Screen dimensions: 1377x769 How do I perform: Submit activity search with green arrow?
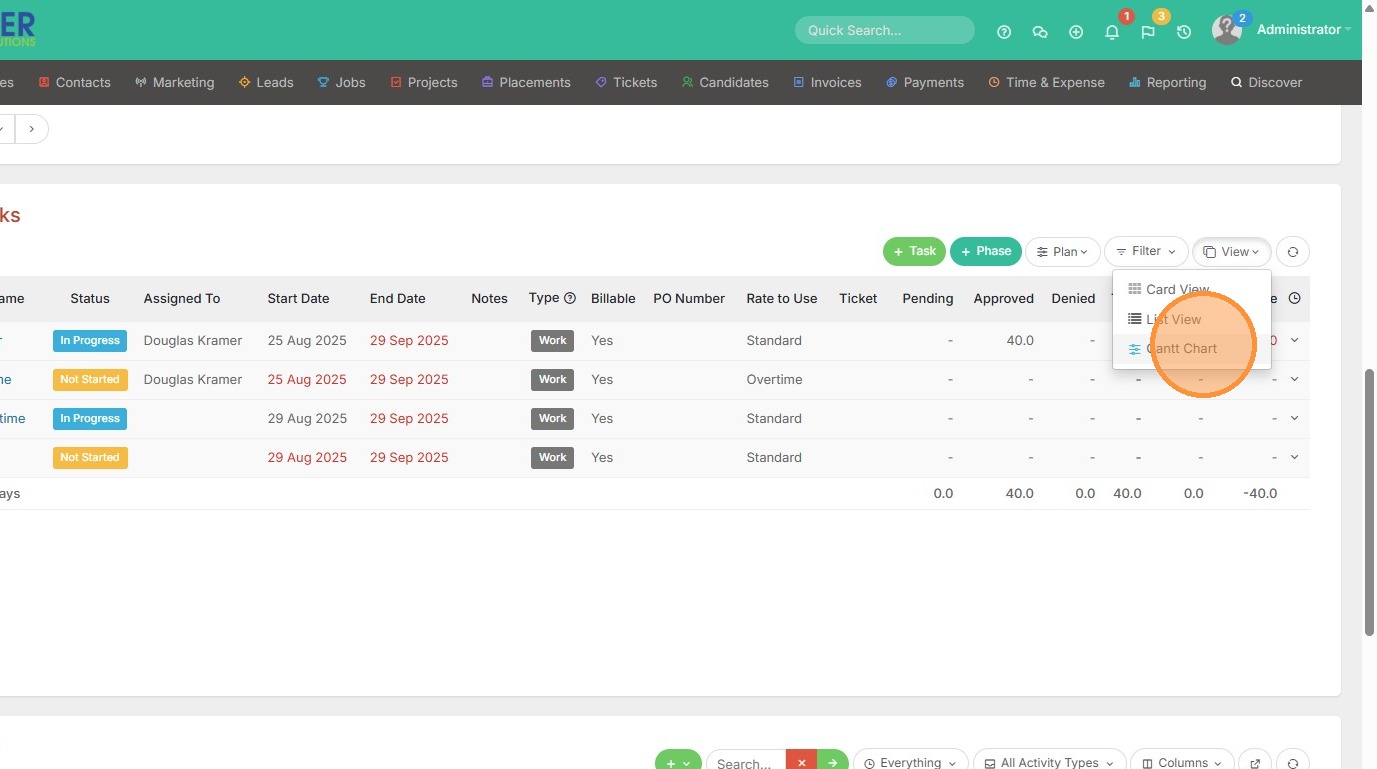pos(833,763)
